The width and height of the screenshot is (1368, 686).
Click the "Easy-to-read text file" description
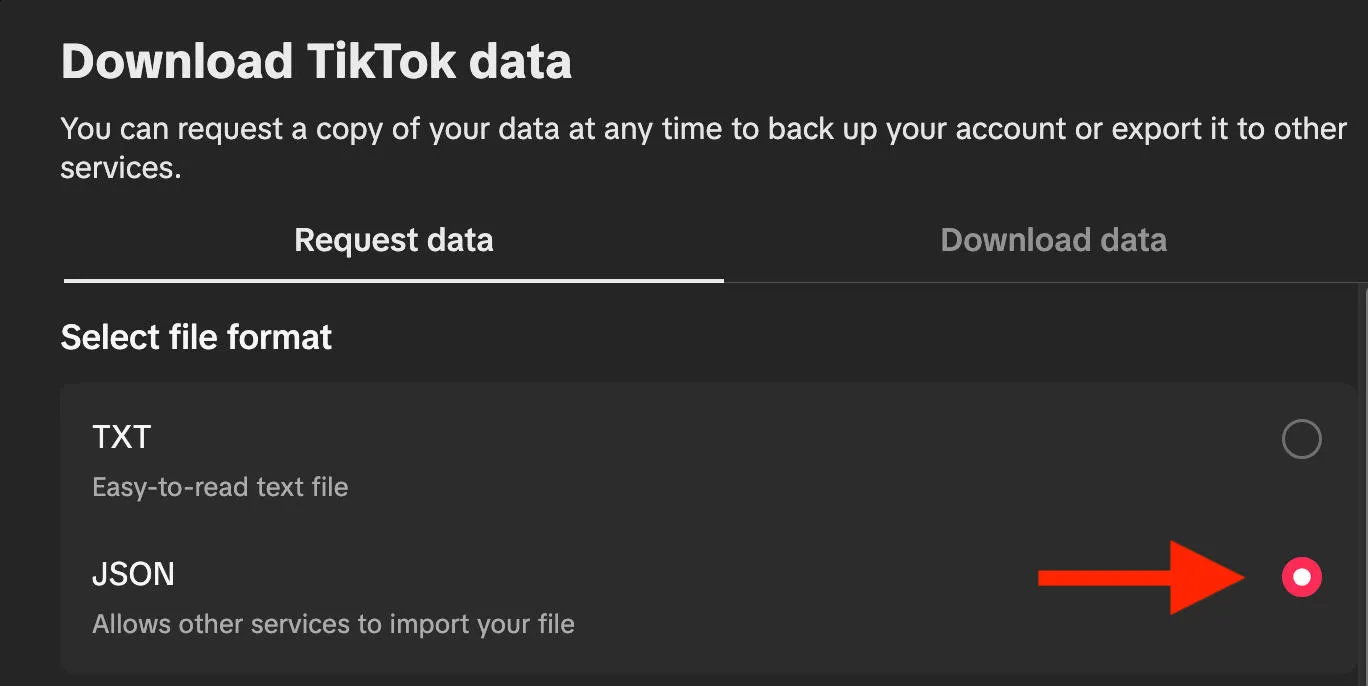click(x=220, y=488)
